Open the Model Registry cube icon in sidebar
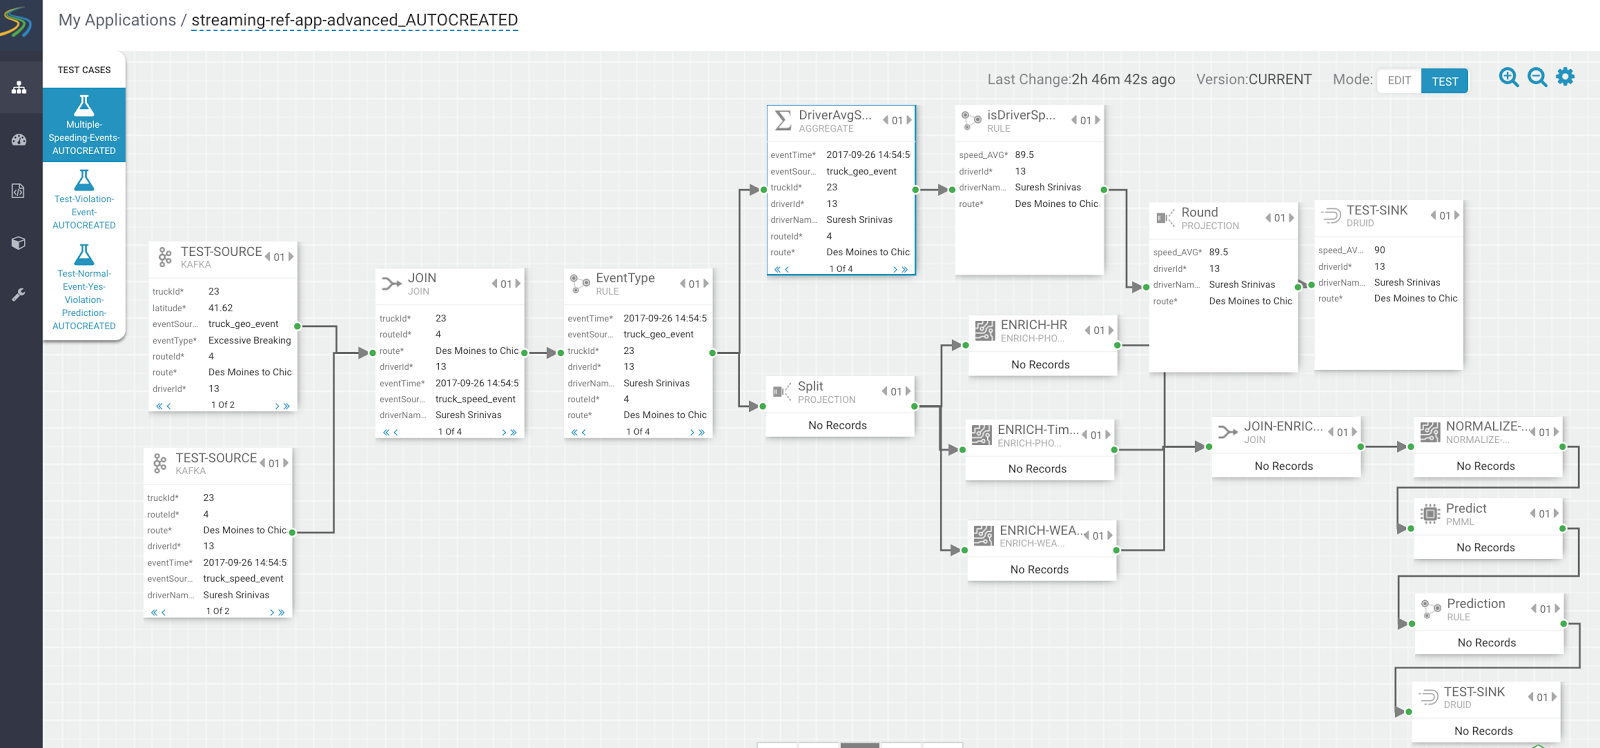This screenshot has height=748, width=1600. click(18, 243)
